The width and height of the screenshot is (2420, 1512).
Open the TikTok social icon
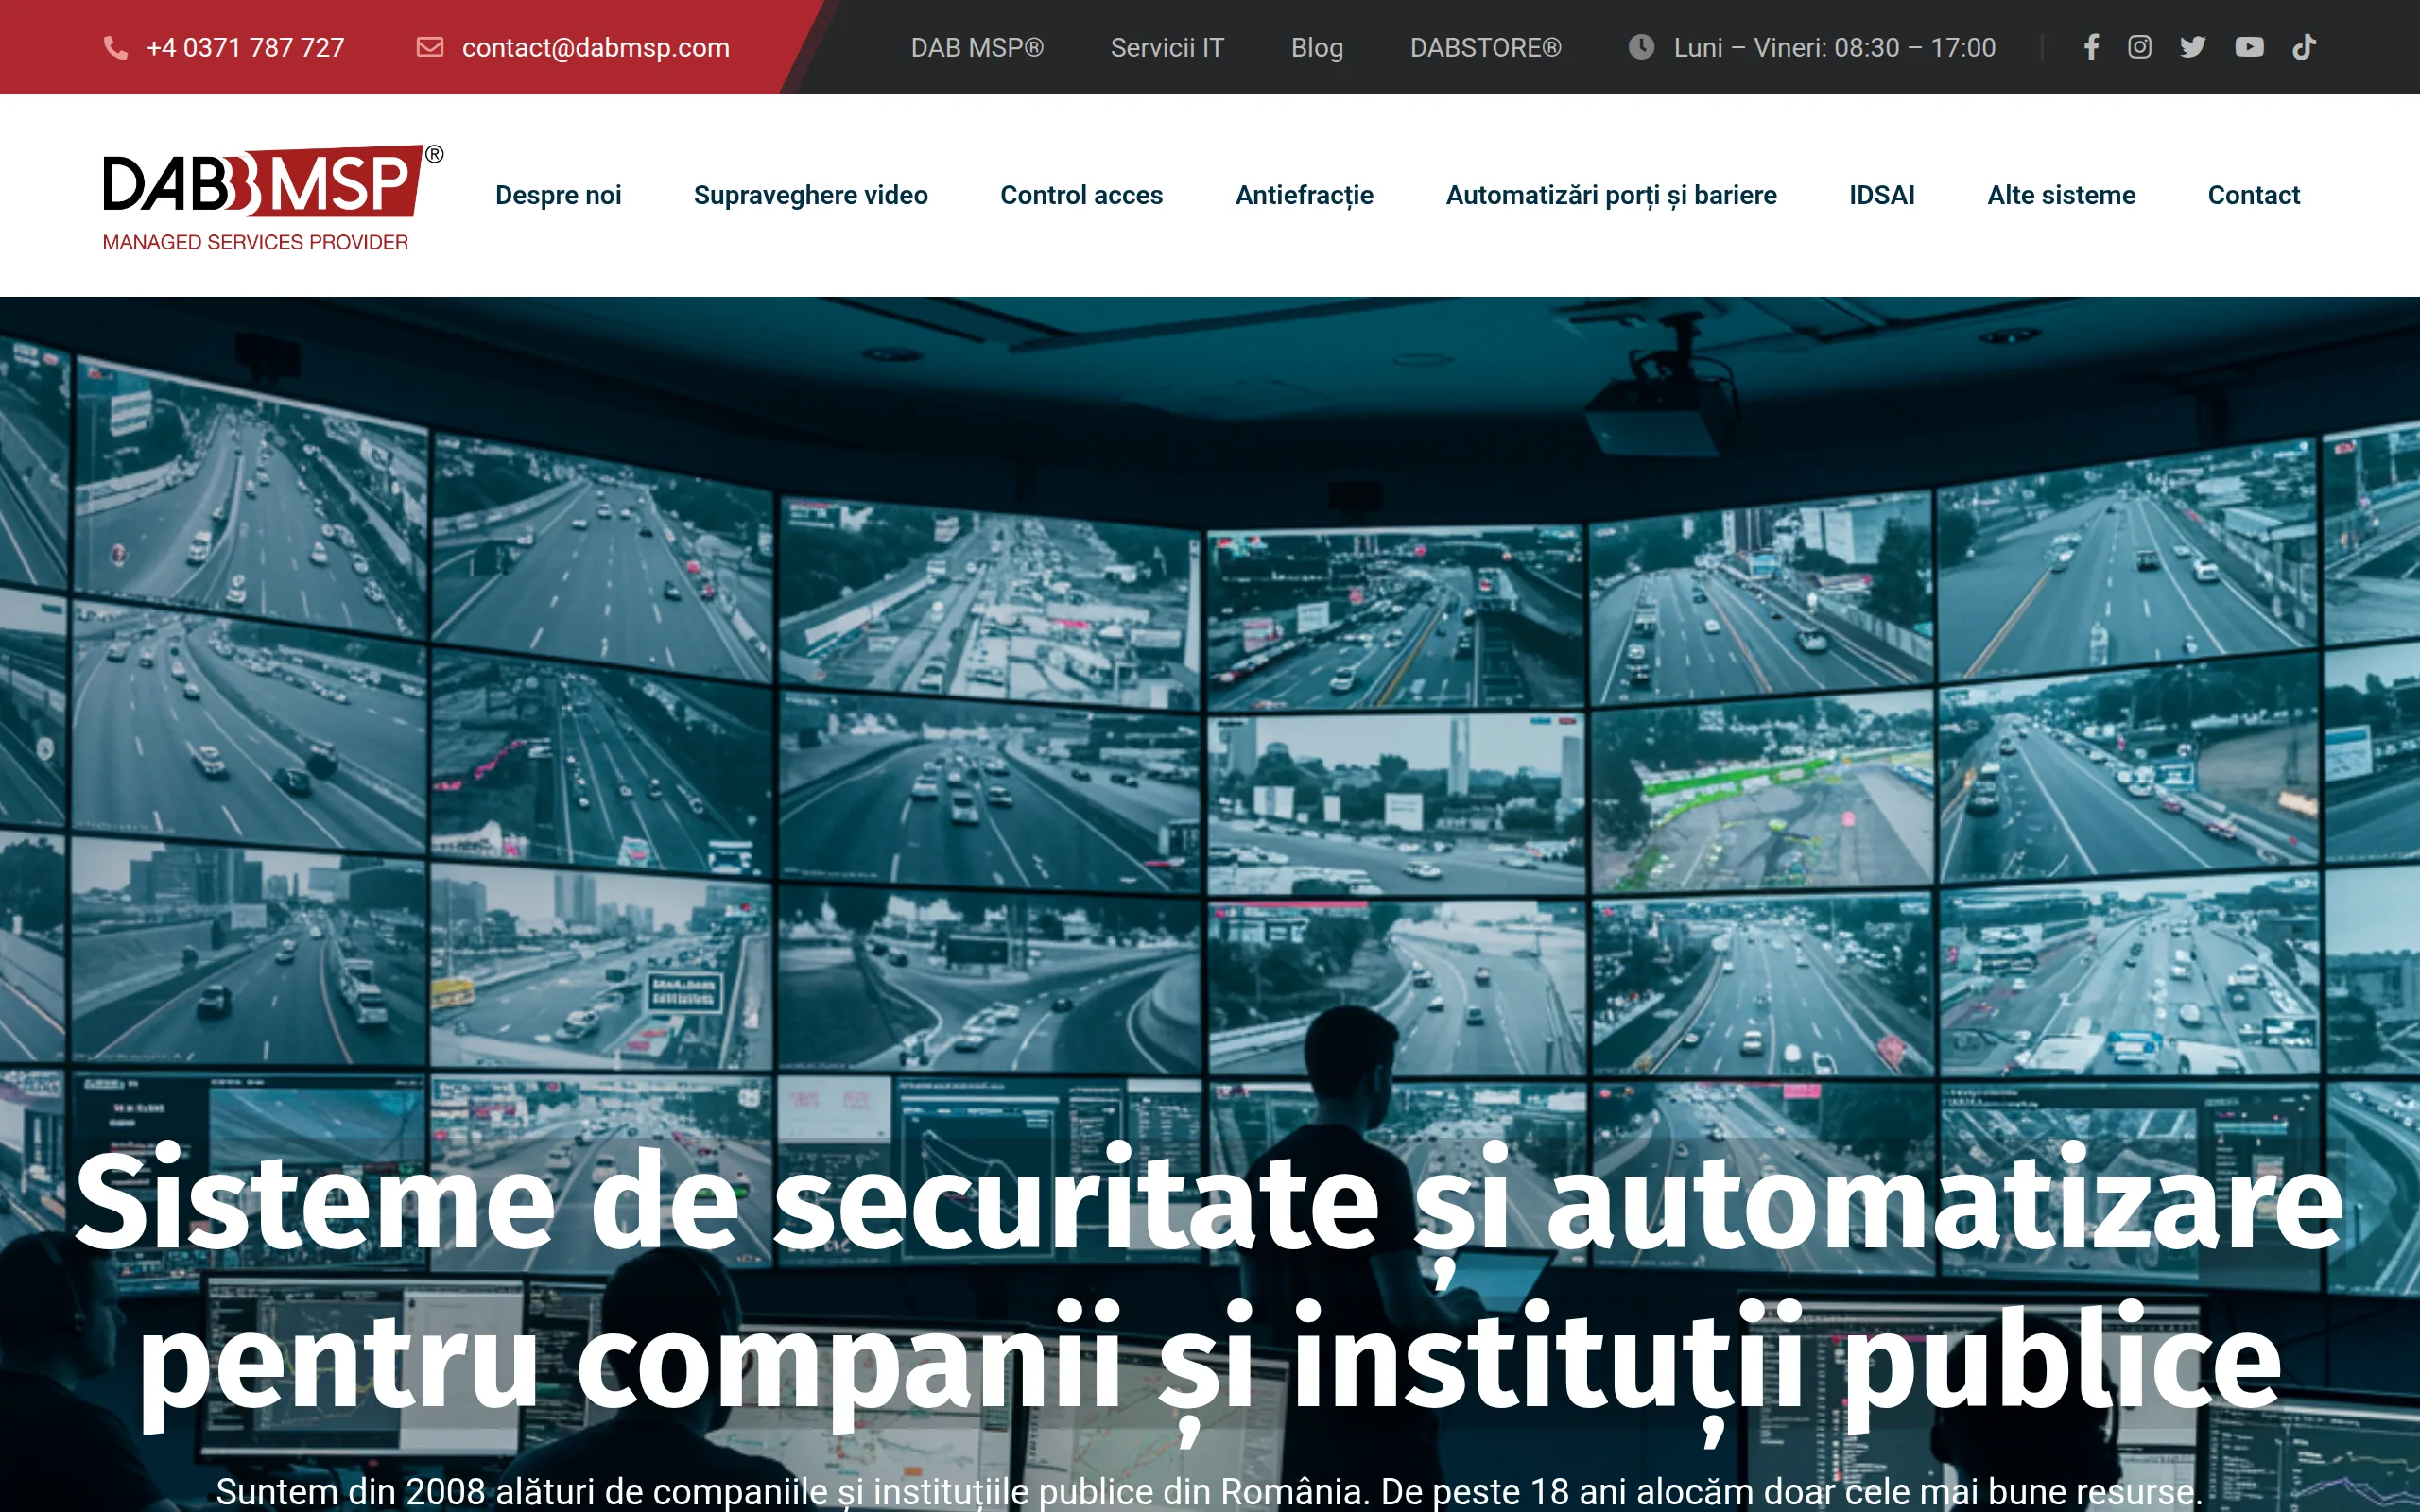[2304, 47]
